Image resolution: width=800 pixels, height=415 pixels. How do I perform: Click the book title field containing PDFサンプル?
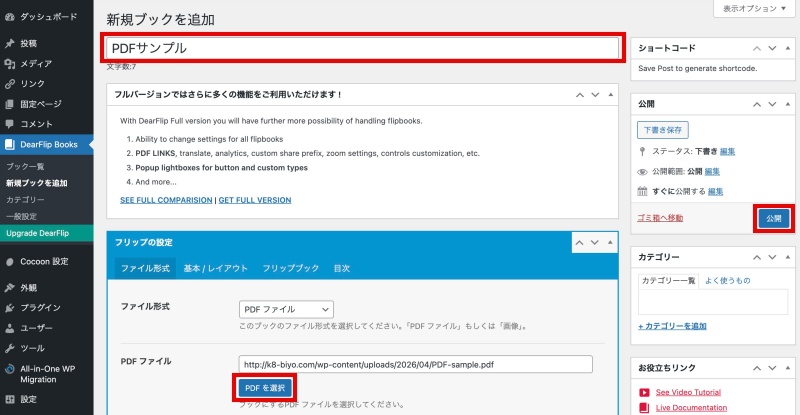362,47
